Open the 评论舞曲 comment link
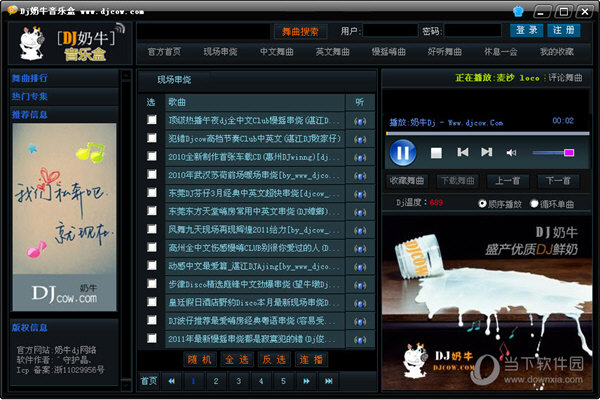Screen dimensions: 600x400 tap(565, 78)
